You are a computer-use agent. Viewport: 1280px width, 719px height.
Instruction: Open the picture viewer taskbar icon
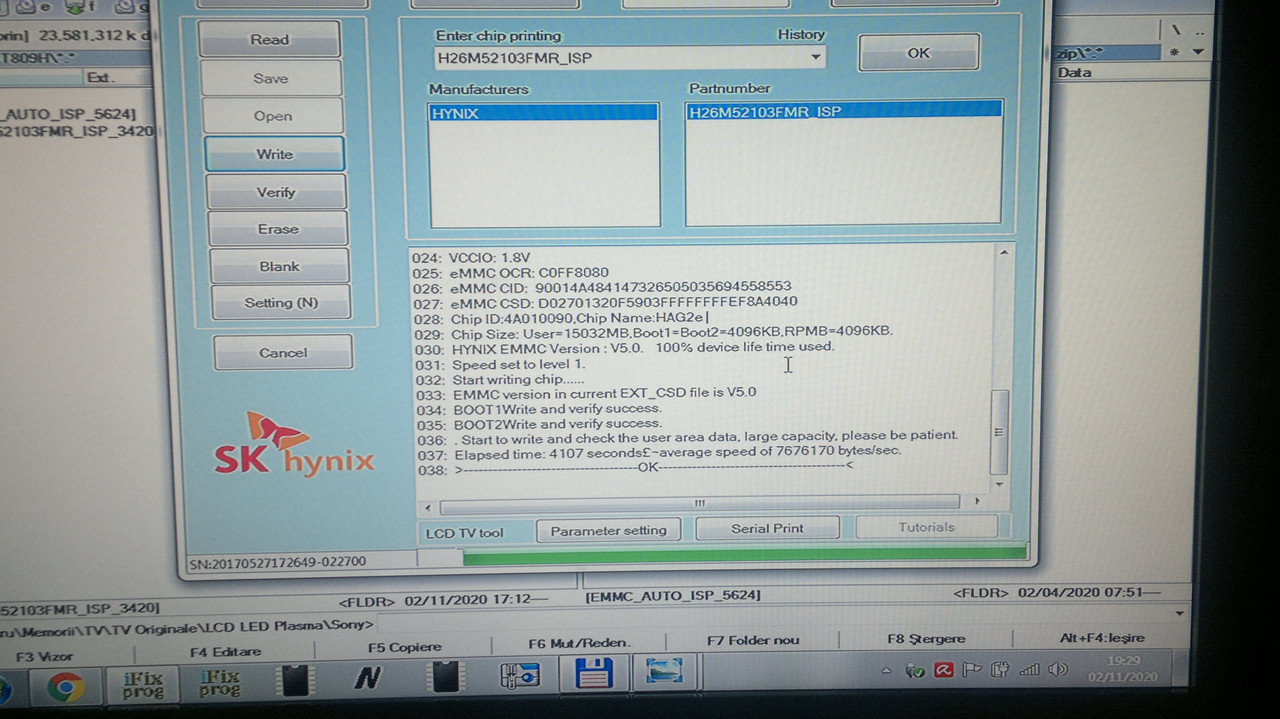(x=662, y=671)
